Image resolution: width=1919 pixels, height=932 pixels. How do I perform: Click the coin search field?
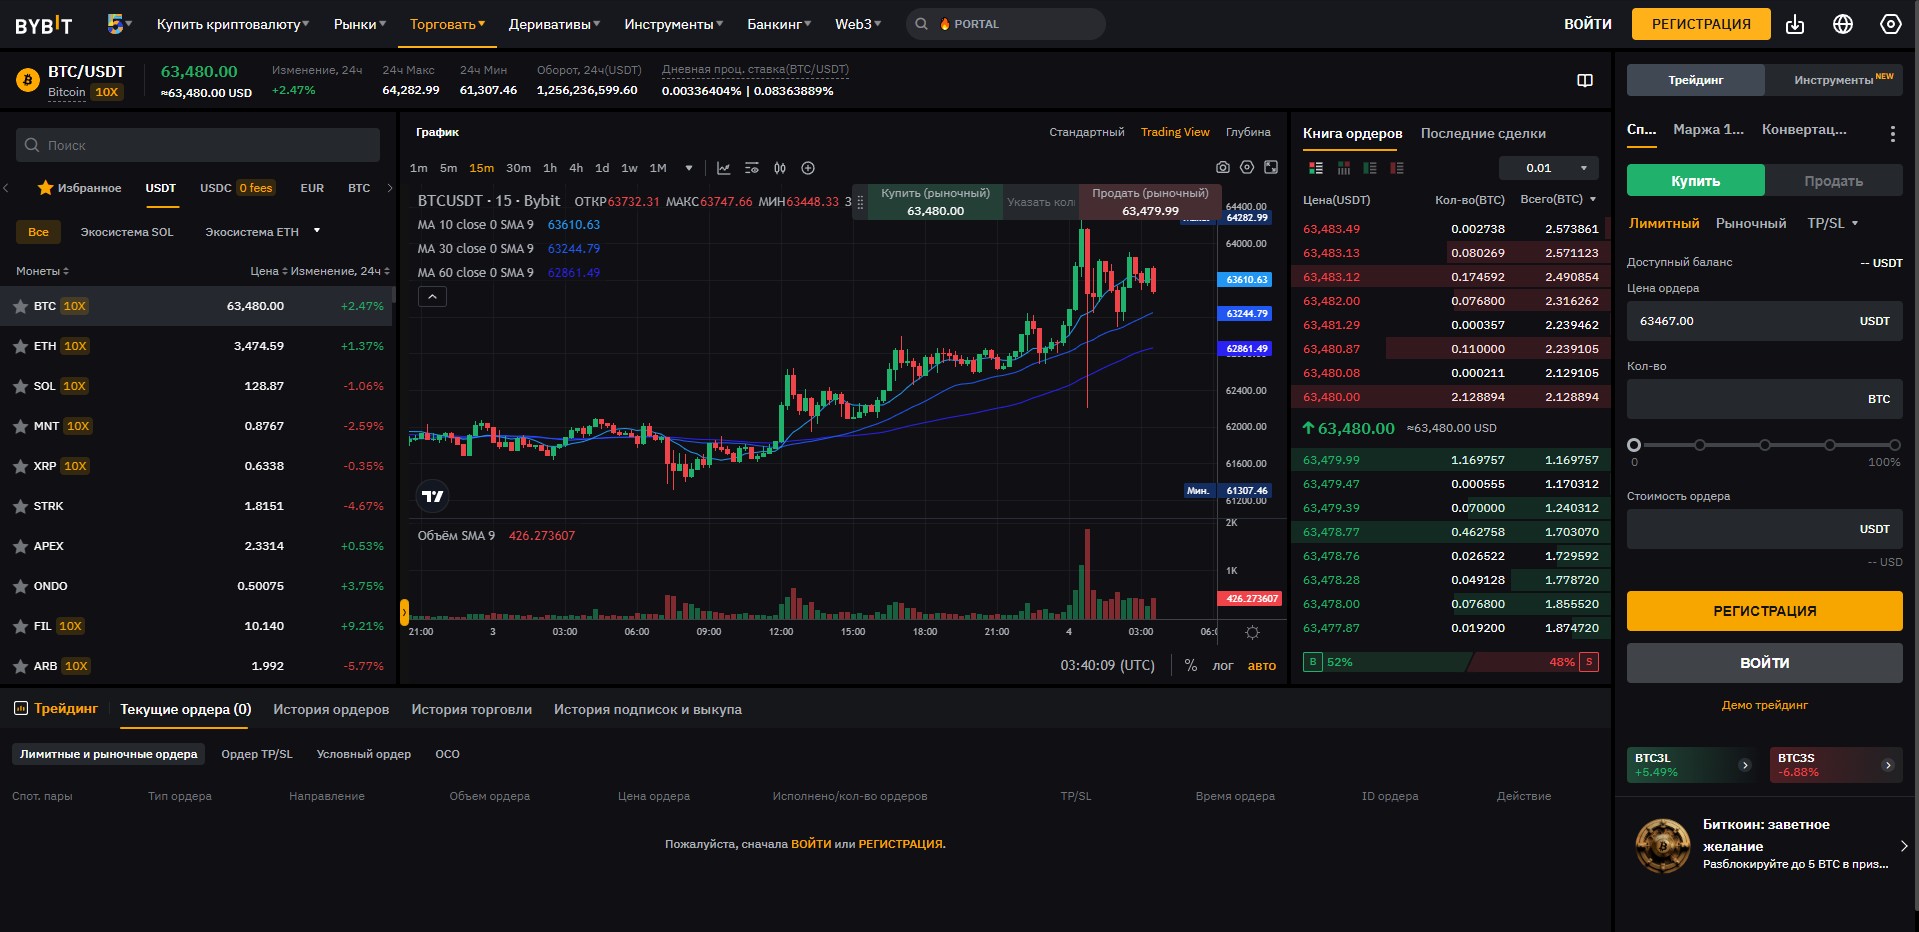coord(198,145)
